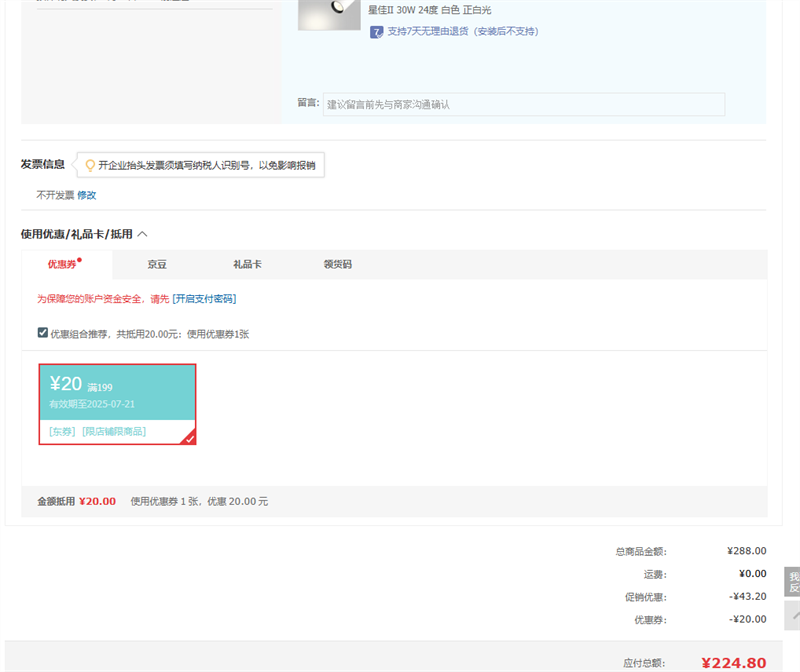Switch to the 领货码 tab
Screen dimensions: 800x672
click(x=337, y=265)
